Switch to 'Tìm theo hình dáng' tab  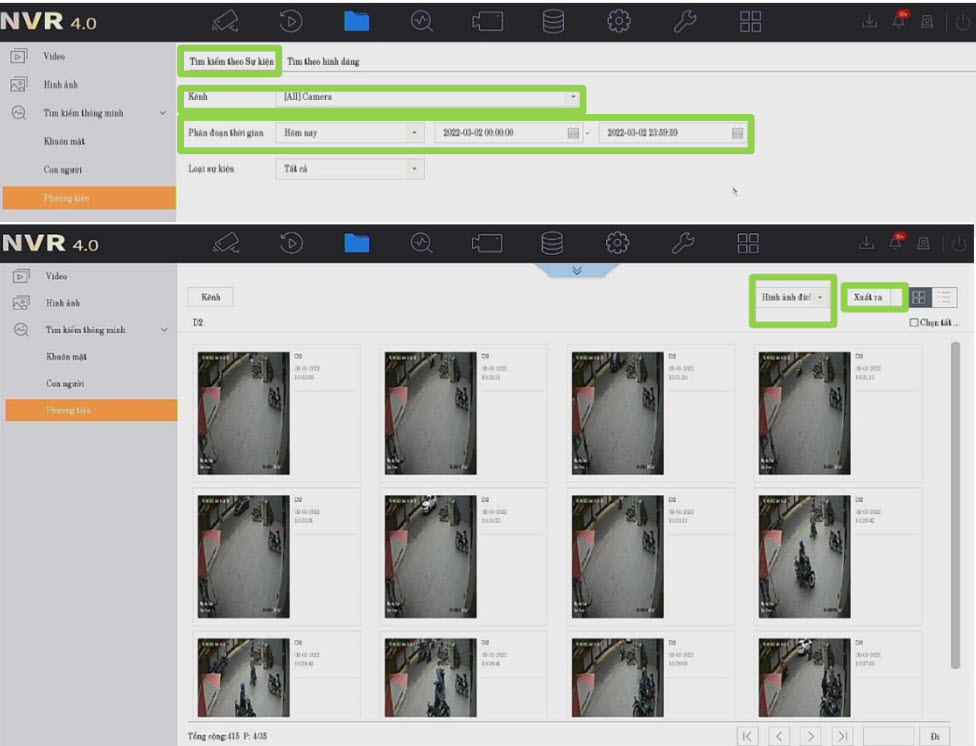click(323, 61)
